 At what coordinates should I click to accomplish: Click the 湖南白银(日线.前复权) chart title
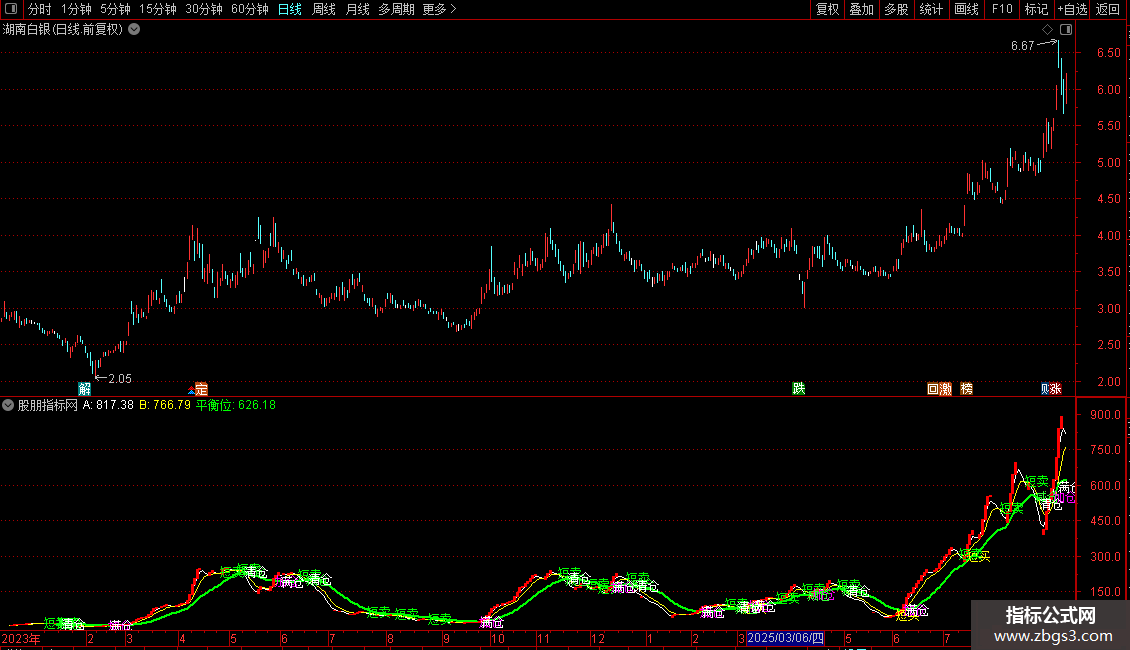pos(63,30)
